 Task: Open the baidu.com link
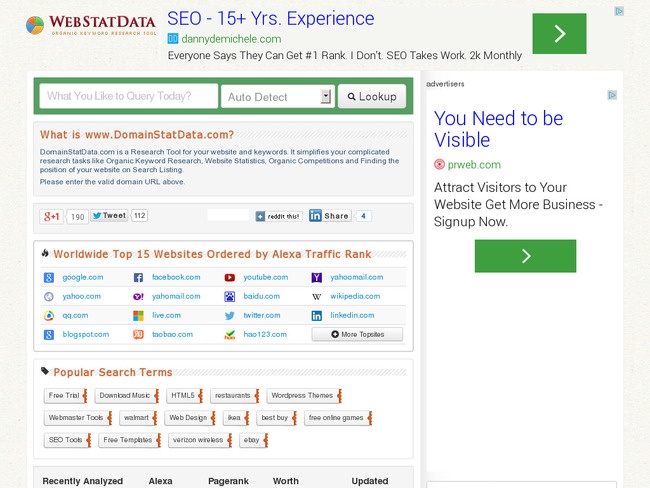point(262,296)
